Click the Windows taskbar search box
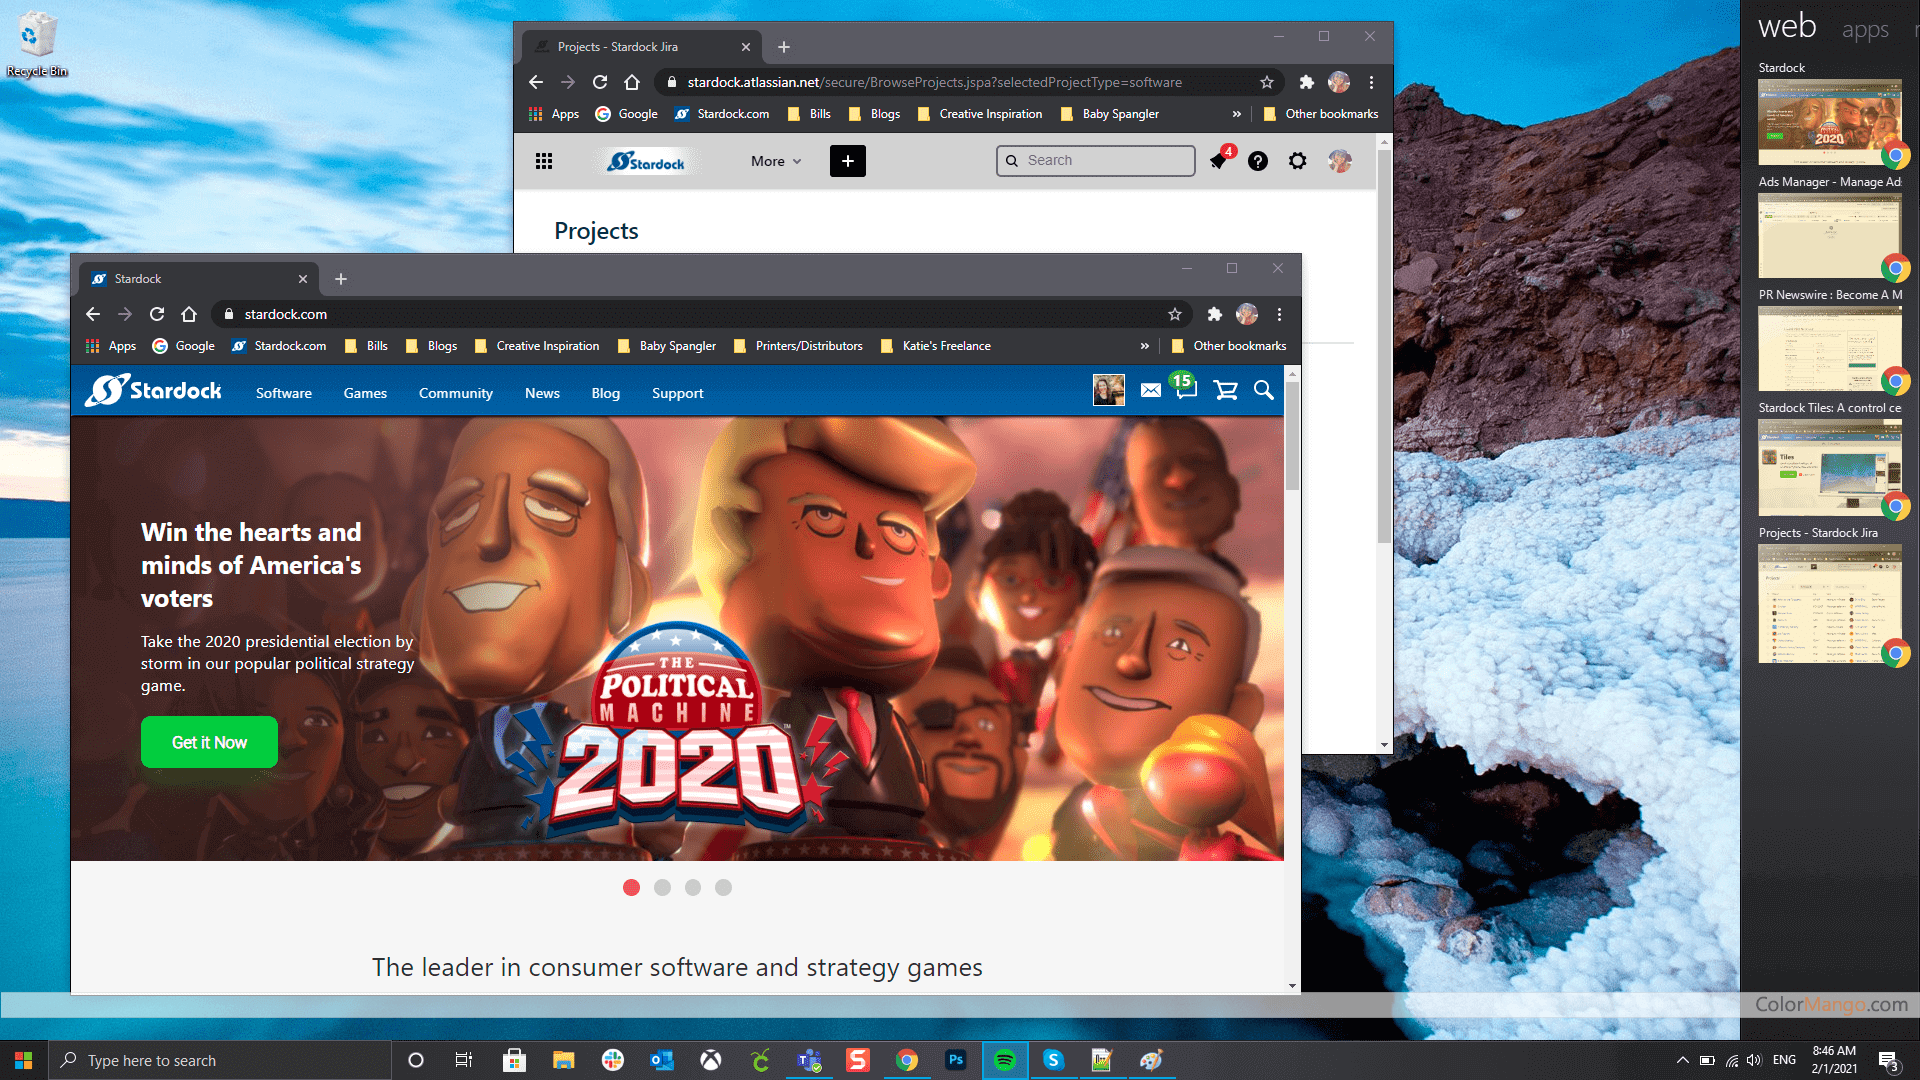 coord(219,1060)
